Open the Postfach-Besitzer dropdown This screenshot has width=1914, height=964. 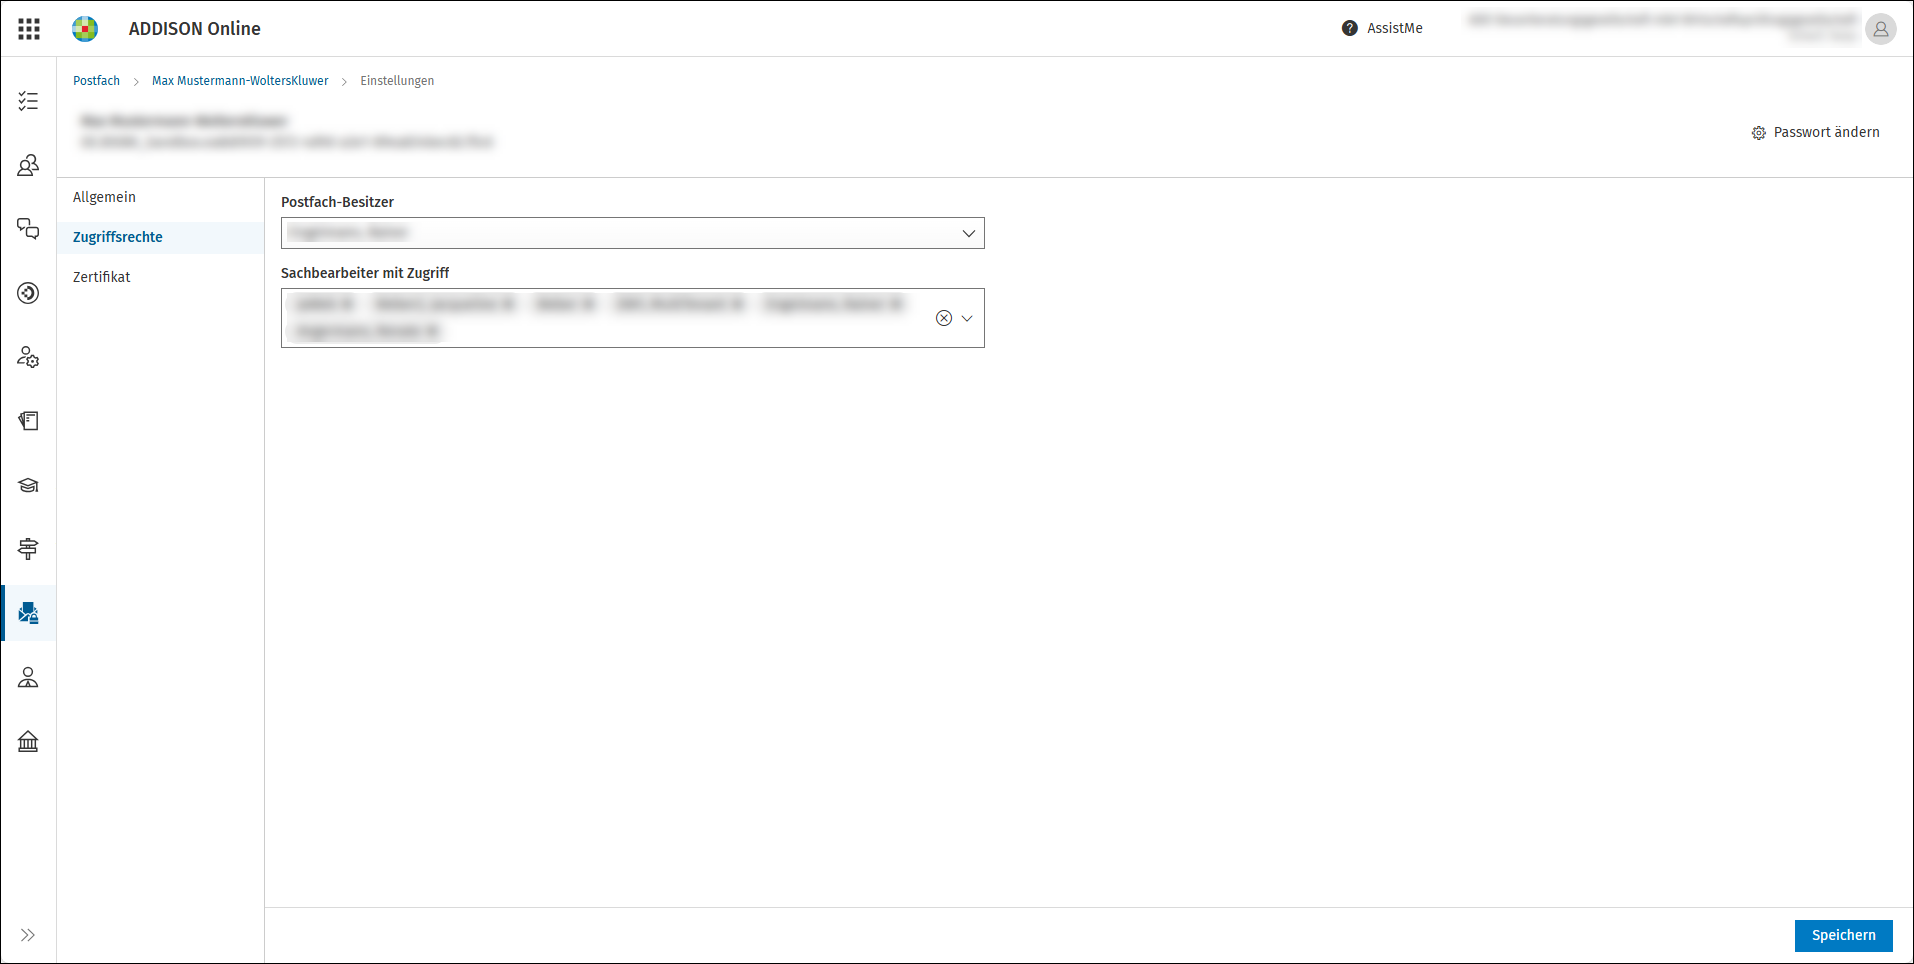pos(632,233)
